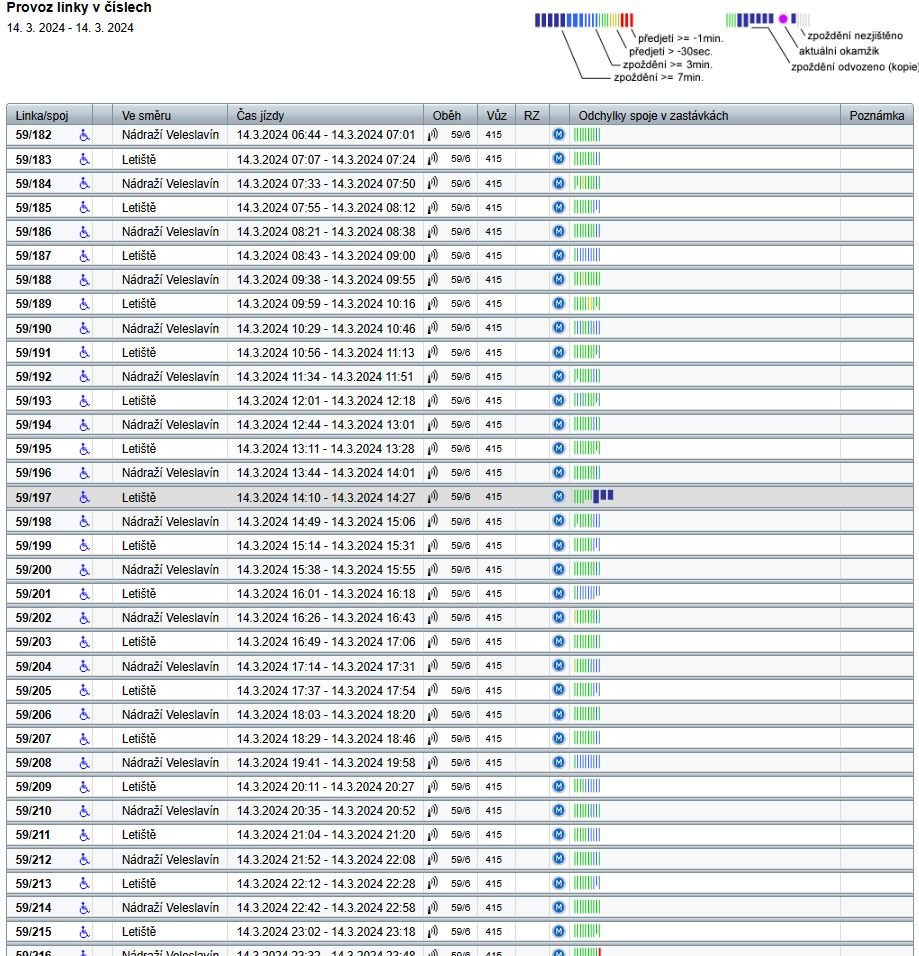Viewport: 919px width, 956px height.
Task: Click the metro M icon in row 59/203
Action: pos(559,641)
